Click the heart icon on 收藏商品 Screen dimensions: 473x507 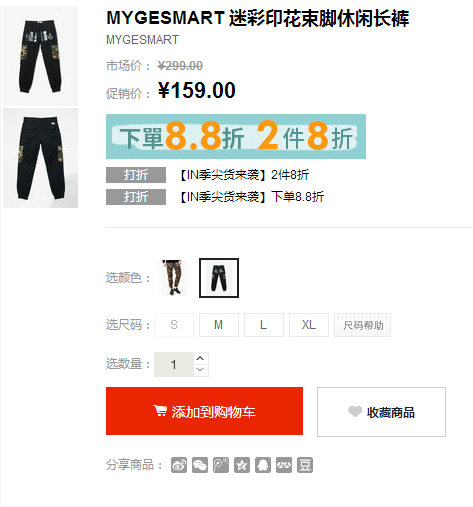coord(355,412)
